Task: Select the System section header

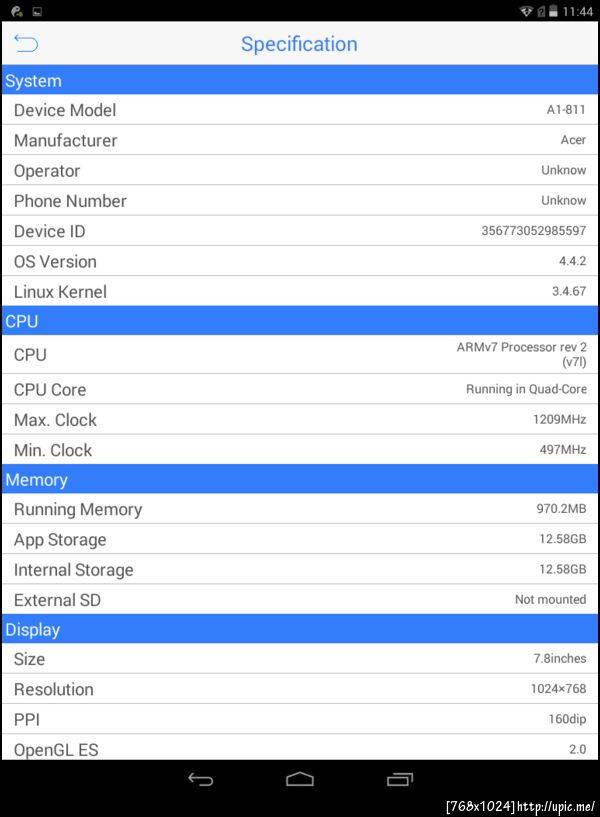Action: [300, 81]
